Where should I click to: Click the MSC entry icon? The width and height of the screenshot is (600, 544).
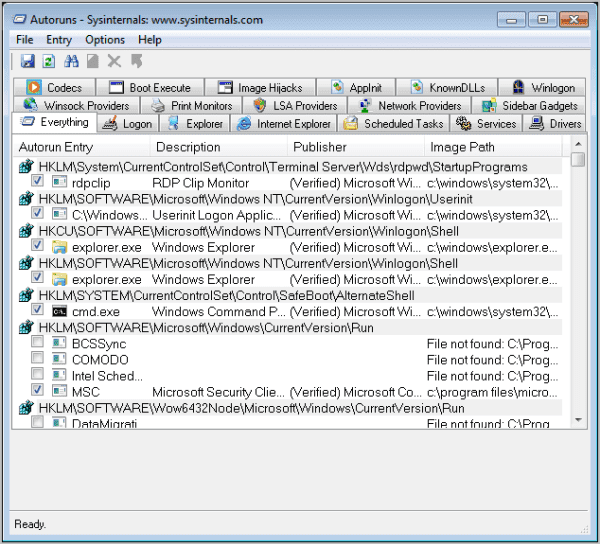tap(59, 391)
